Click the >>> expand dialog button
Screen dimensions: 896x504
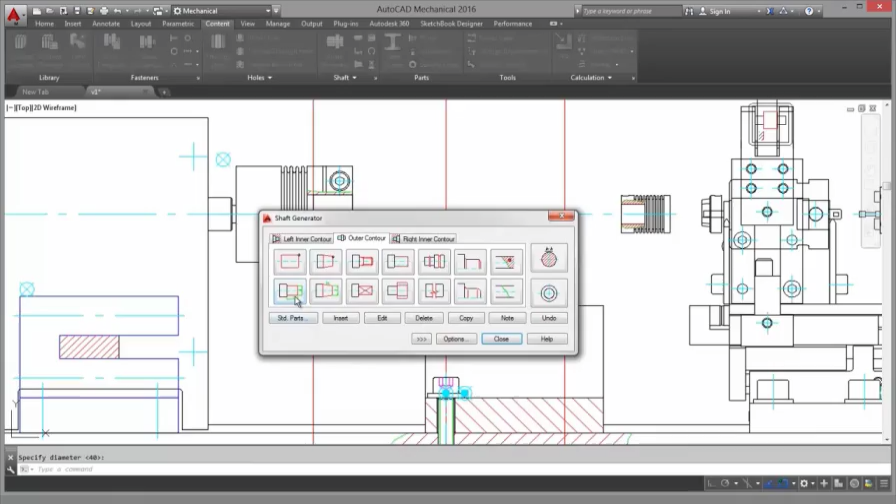click(421, 339)
